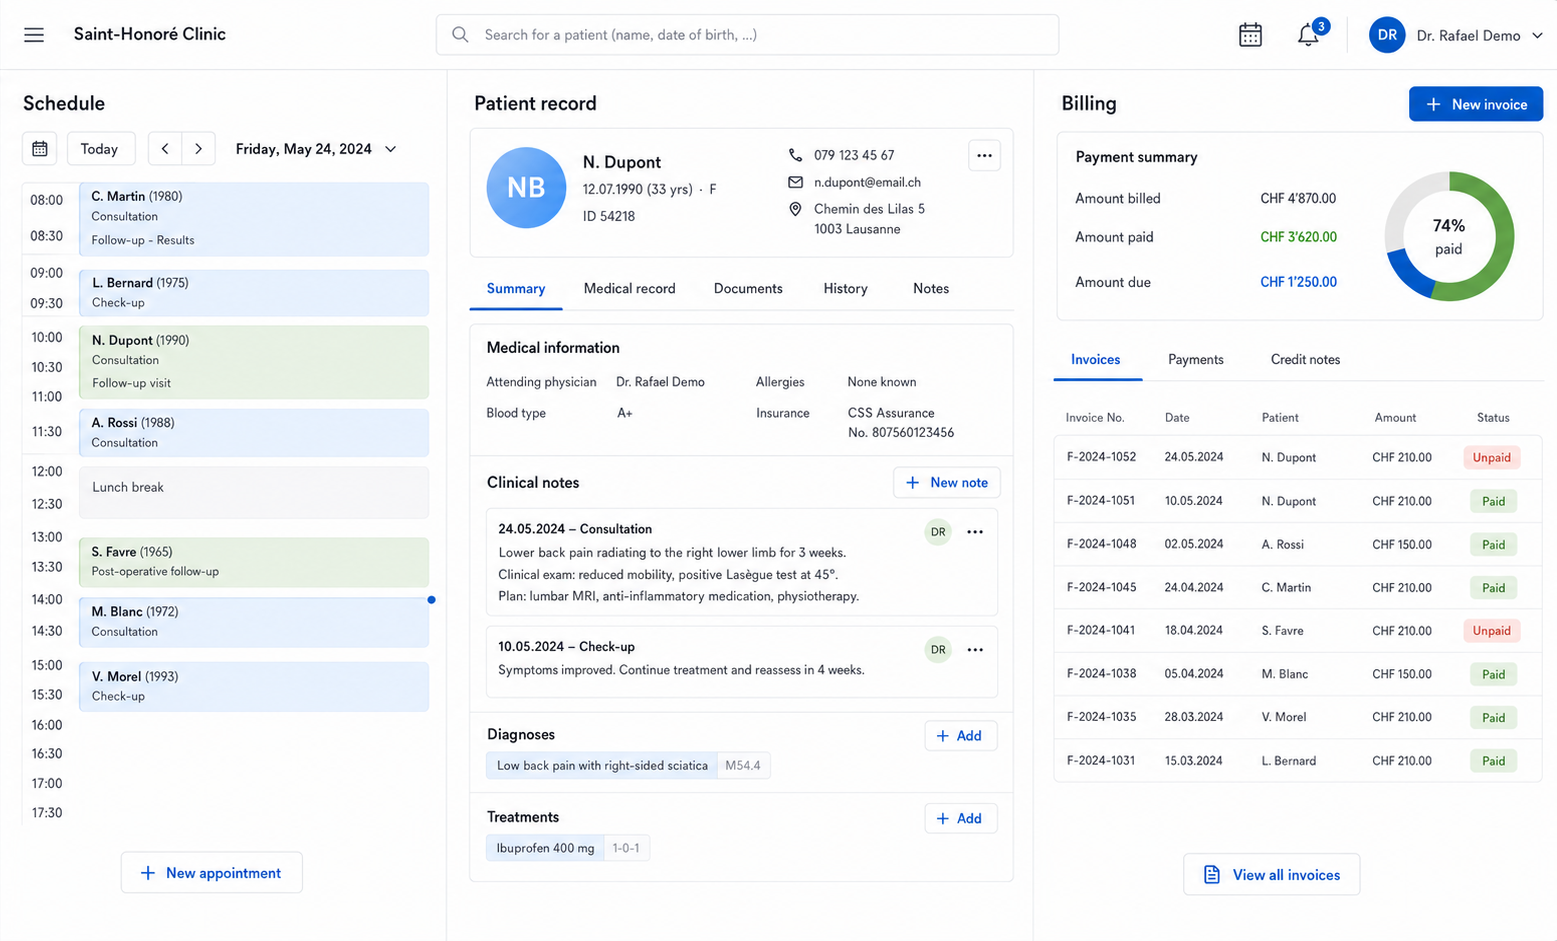Select the Invoices billing tab
Screen dimensions: 1557x941
click(x=1096, y=360)
